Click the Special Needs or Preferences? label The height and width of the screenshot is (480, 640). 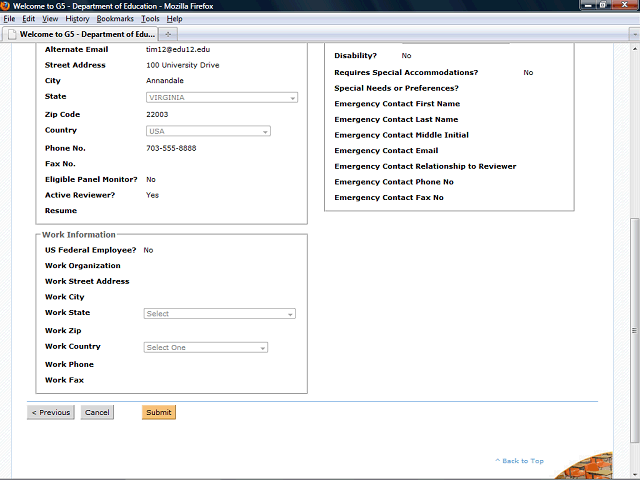tap(396, 88)
